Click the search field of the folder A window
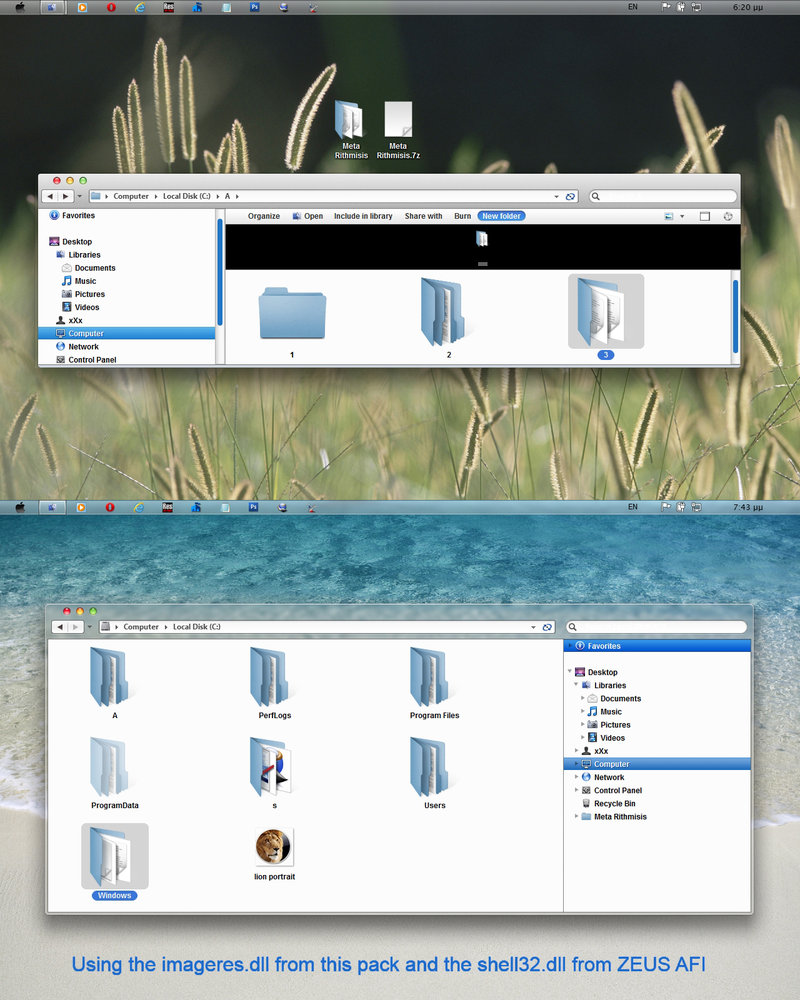This screenshot has height=1000, width=800. 662,196
